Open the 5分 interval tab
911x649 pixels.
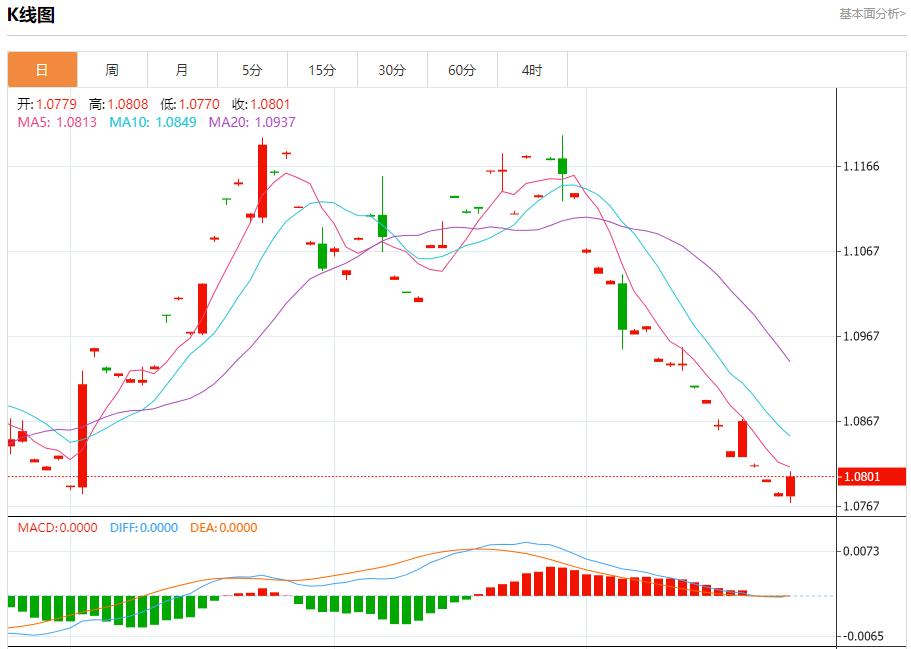[252, 70]
